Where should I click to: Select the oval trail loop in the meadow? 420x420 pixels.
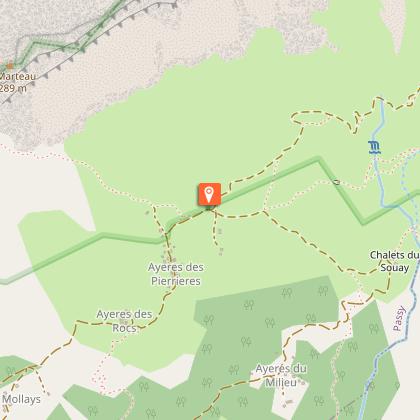[x=310, y=119]
